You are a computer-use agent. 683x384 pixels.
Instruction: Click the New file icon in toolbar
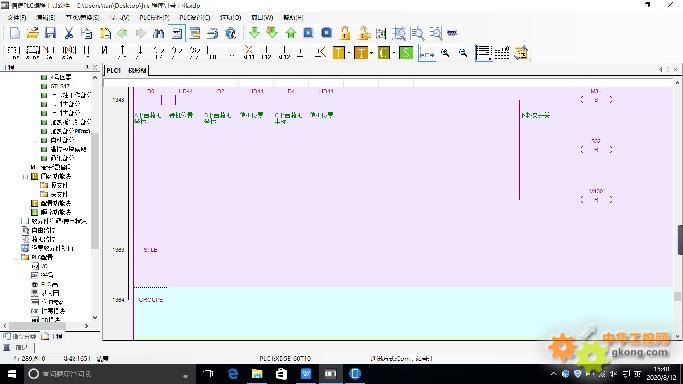15,33
